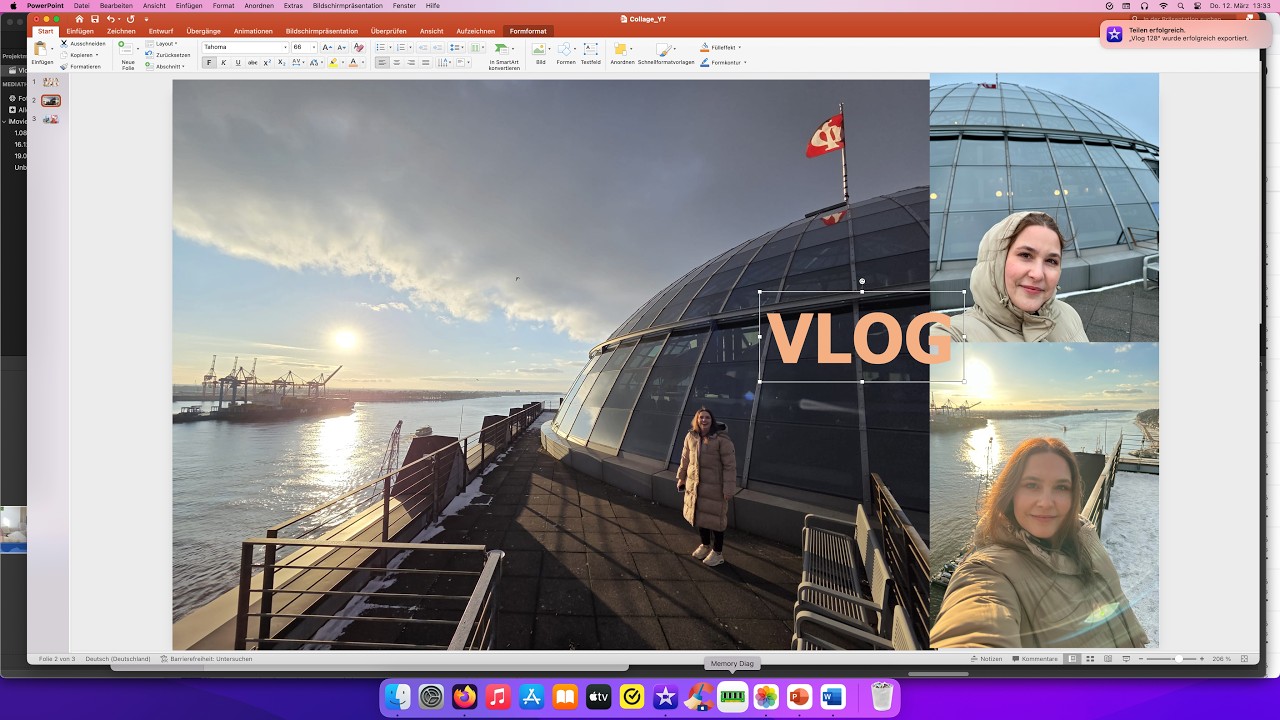Open numbered list dropdown

409,47
